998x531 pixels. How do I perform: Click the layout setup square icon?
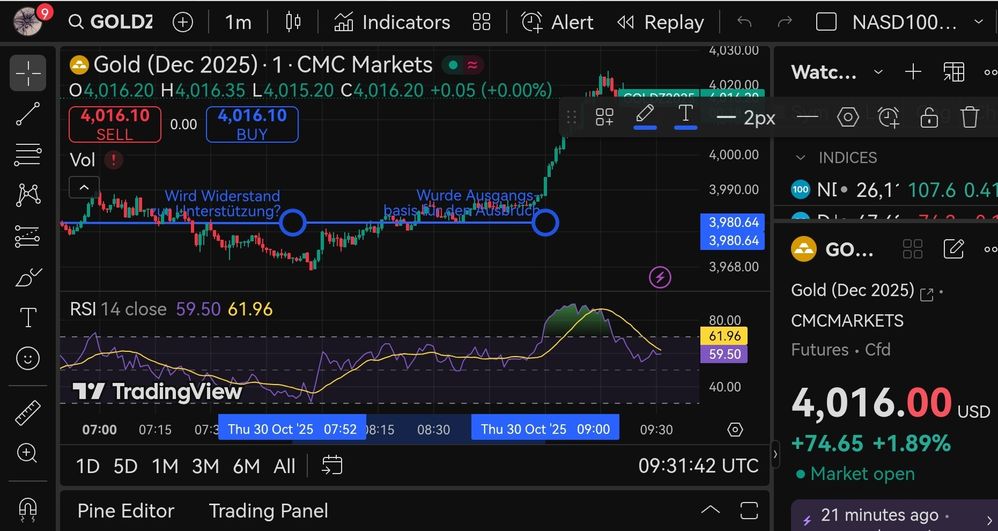click(826, 22)
